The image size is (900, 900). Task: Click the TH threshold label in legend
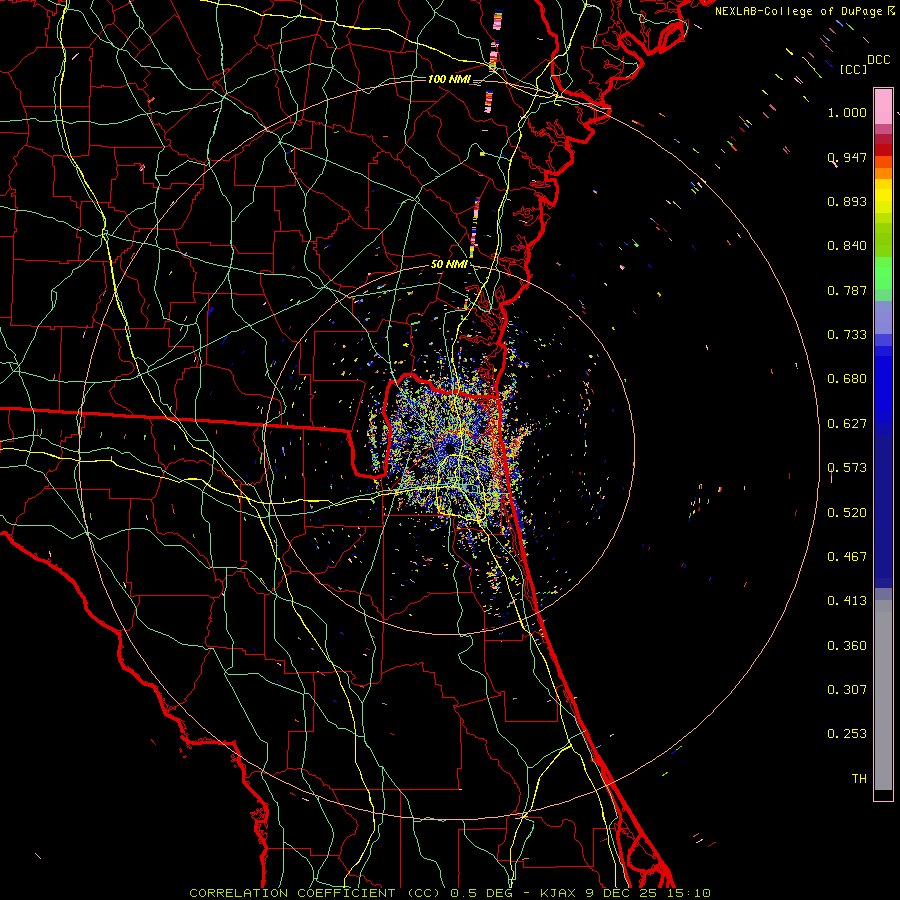click(859, 779)
